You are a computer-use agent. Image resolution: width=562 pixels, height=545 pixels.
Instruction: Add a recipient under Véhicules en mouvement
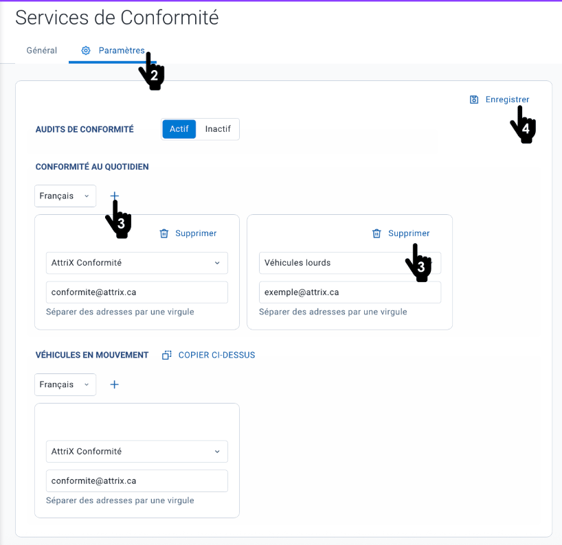point(114,384)
